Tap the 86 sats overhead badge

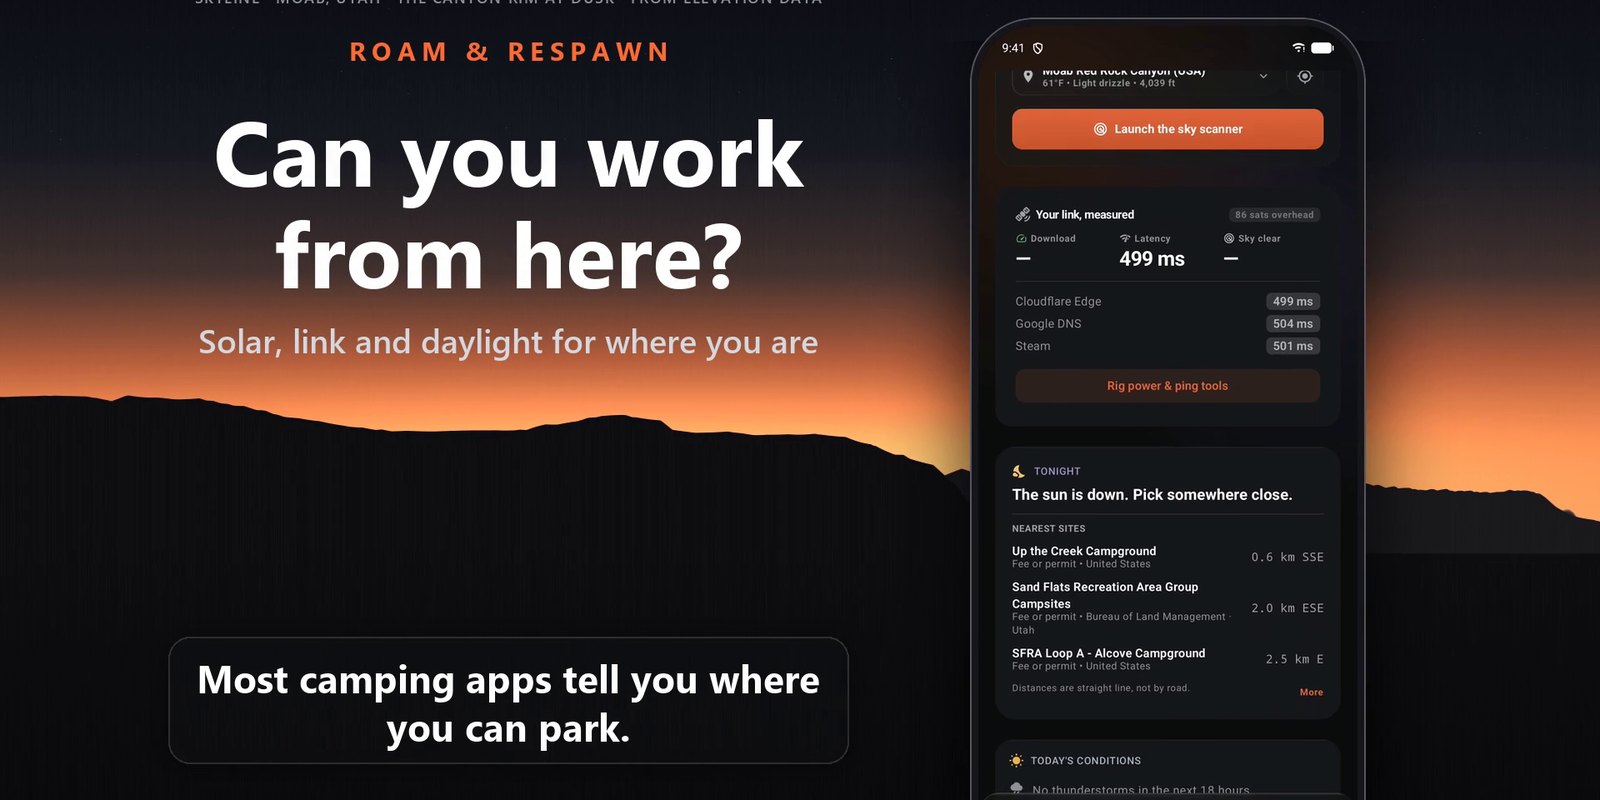[1274, 215]
